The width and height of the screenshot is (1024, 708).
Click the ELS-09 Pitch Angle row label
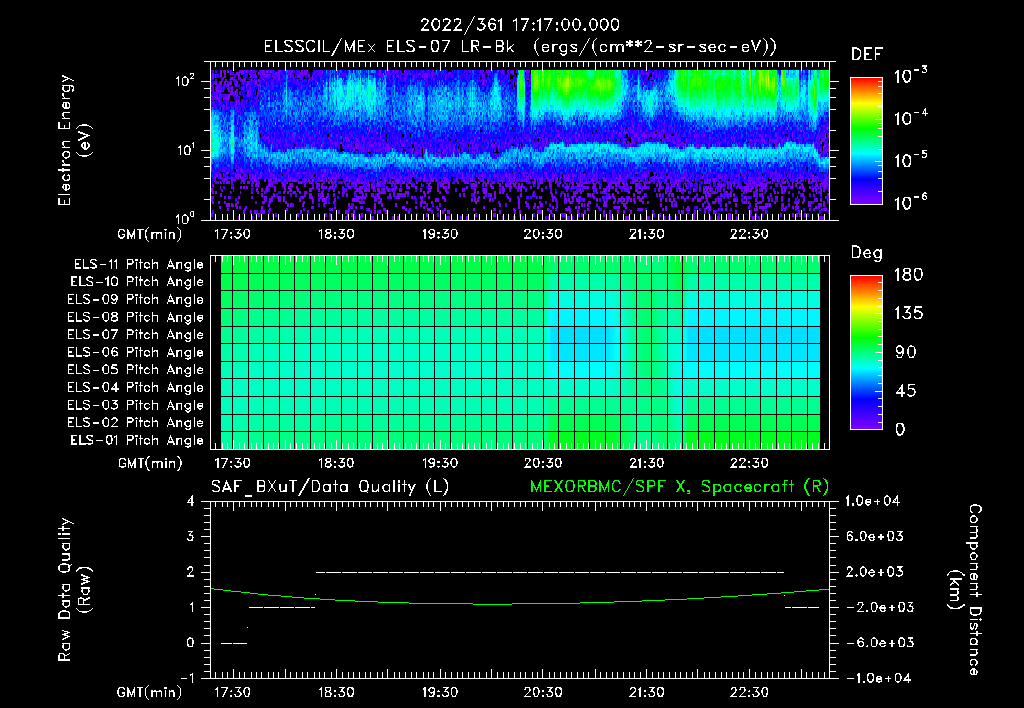point(135,300)
